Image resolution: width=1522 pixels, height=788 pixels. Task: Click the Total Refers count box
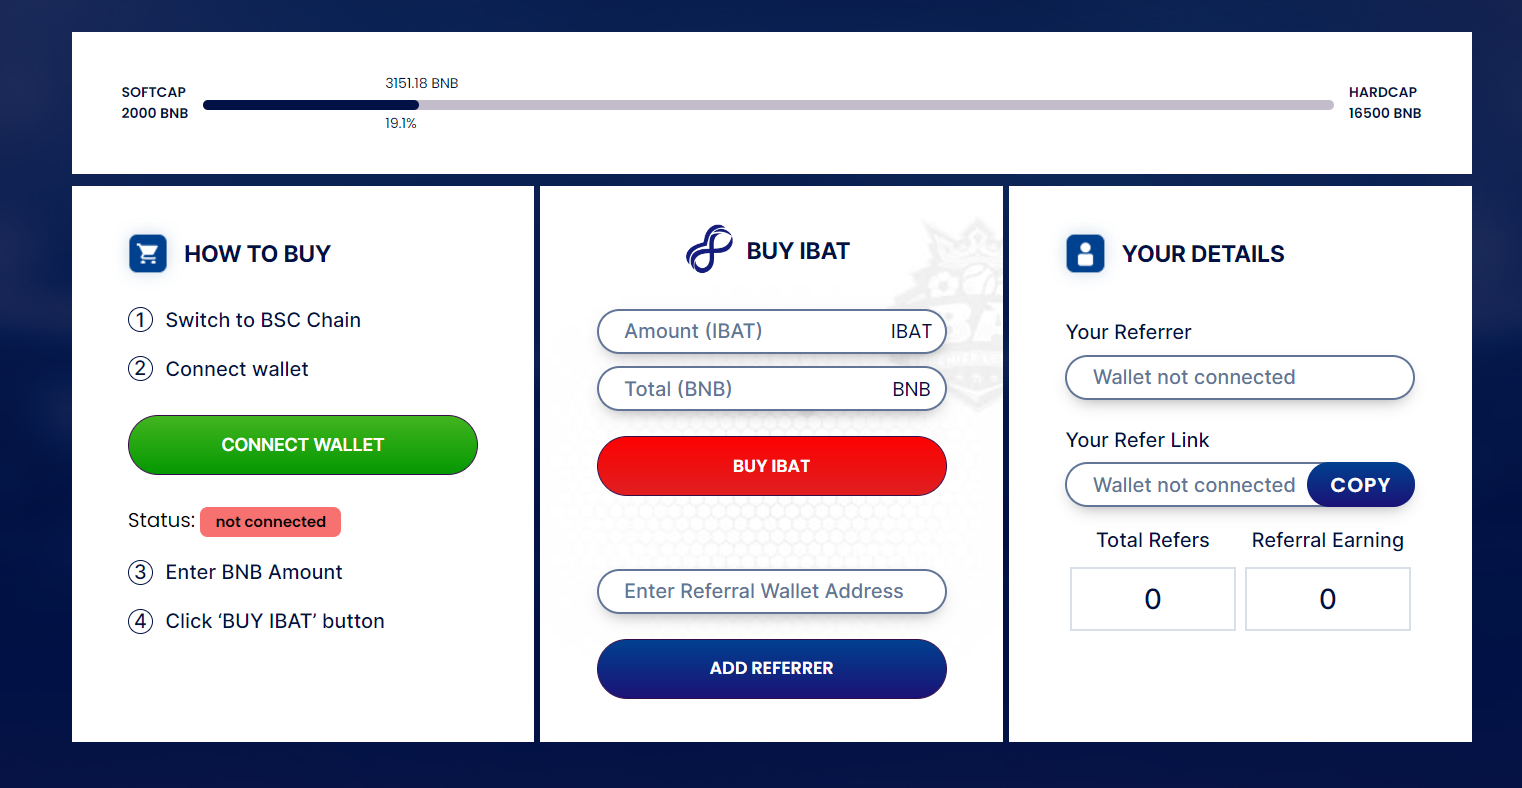1153,599
